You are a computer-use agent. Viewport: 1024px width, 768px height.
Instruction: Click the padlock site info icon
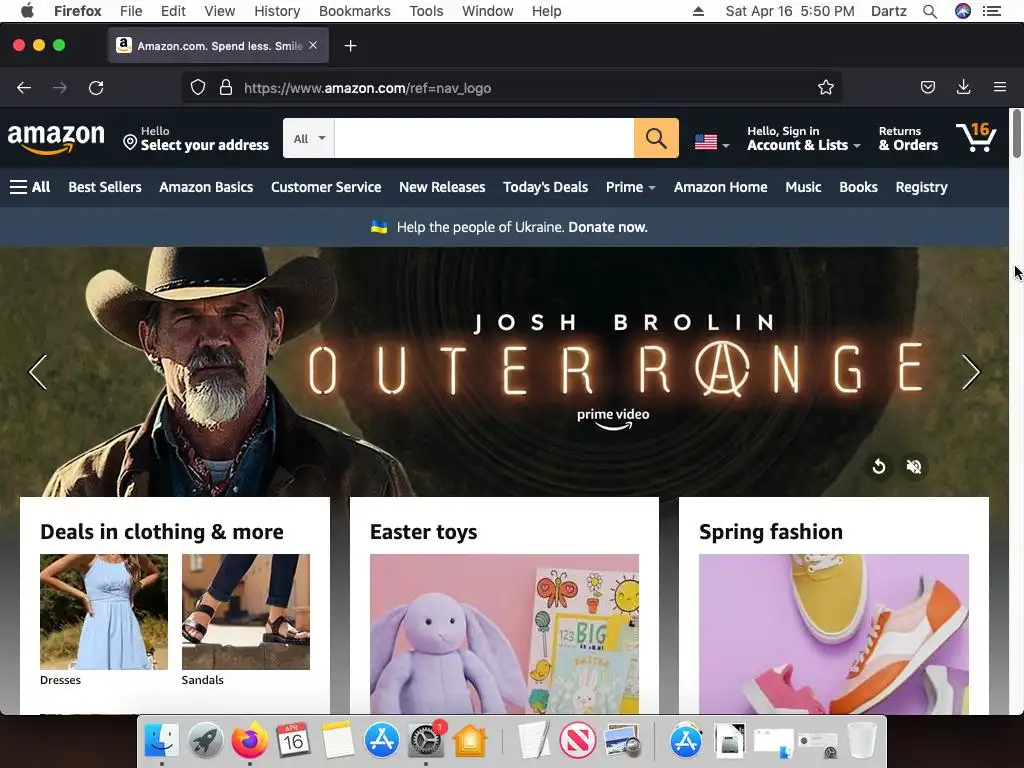[x=226, y=88]
